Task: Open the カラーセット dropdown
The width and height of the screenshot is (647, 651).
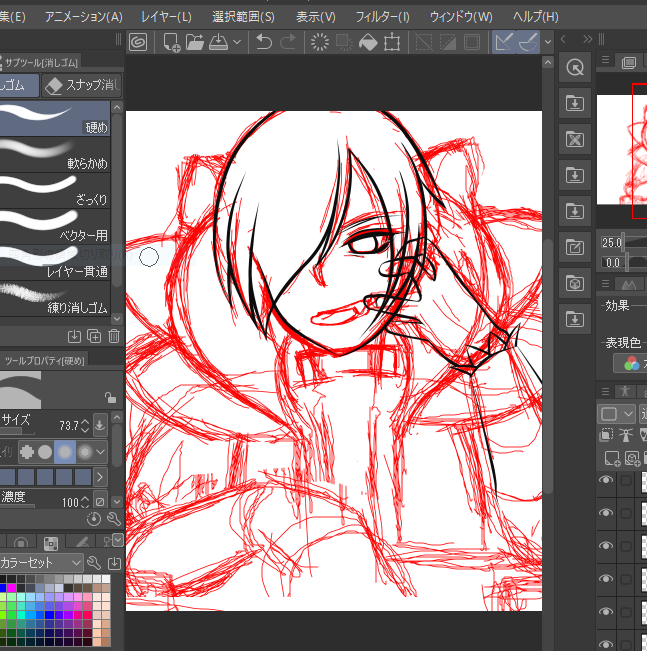Action: 40,563
